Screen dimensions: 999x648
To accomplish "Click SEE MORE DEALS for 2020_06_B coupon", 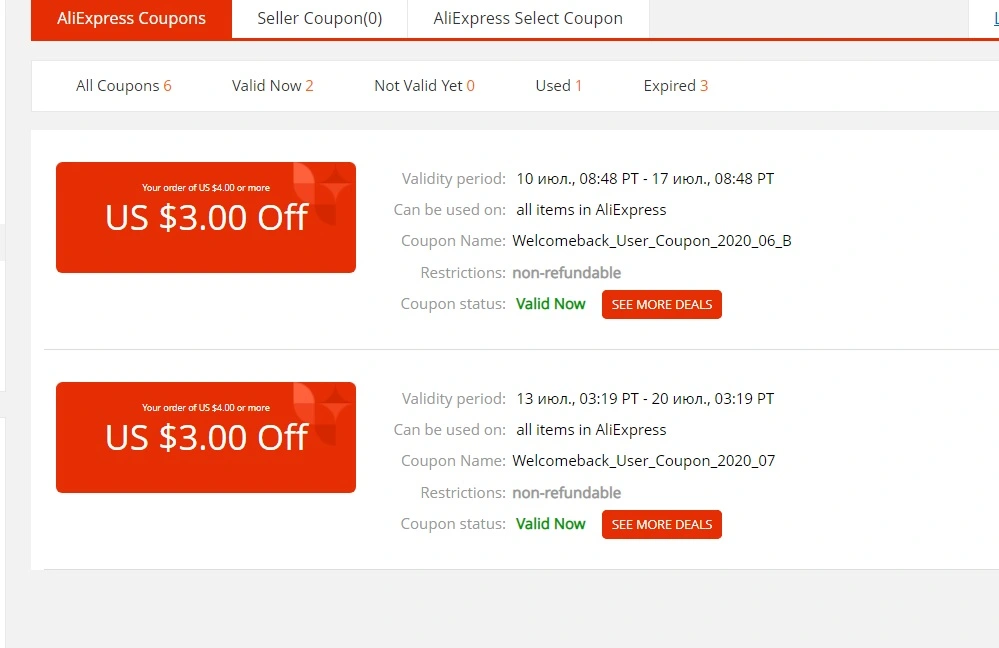I will click(x=662, y=305).
